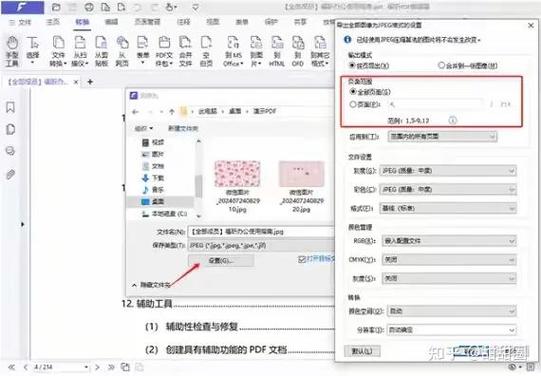Create a Blank Page (空白页) from ribbon
Viewport: 541px width, 376px height.
(x=206, y=51)
